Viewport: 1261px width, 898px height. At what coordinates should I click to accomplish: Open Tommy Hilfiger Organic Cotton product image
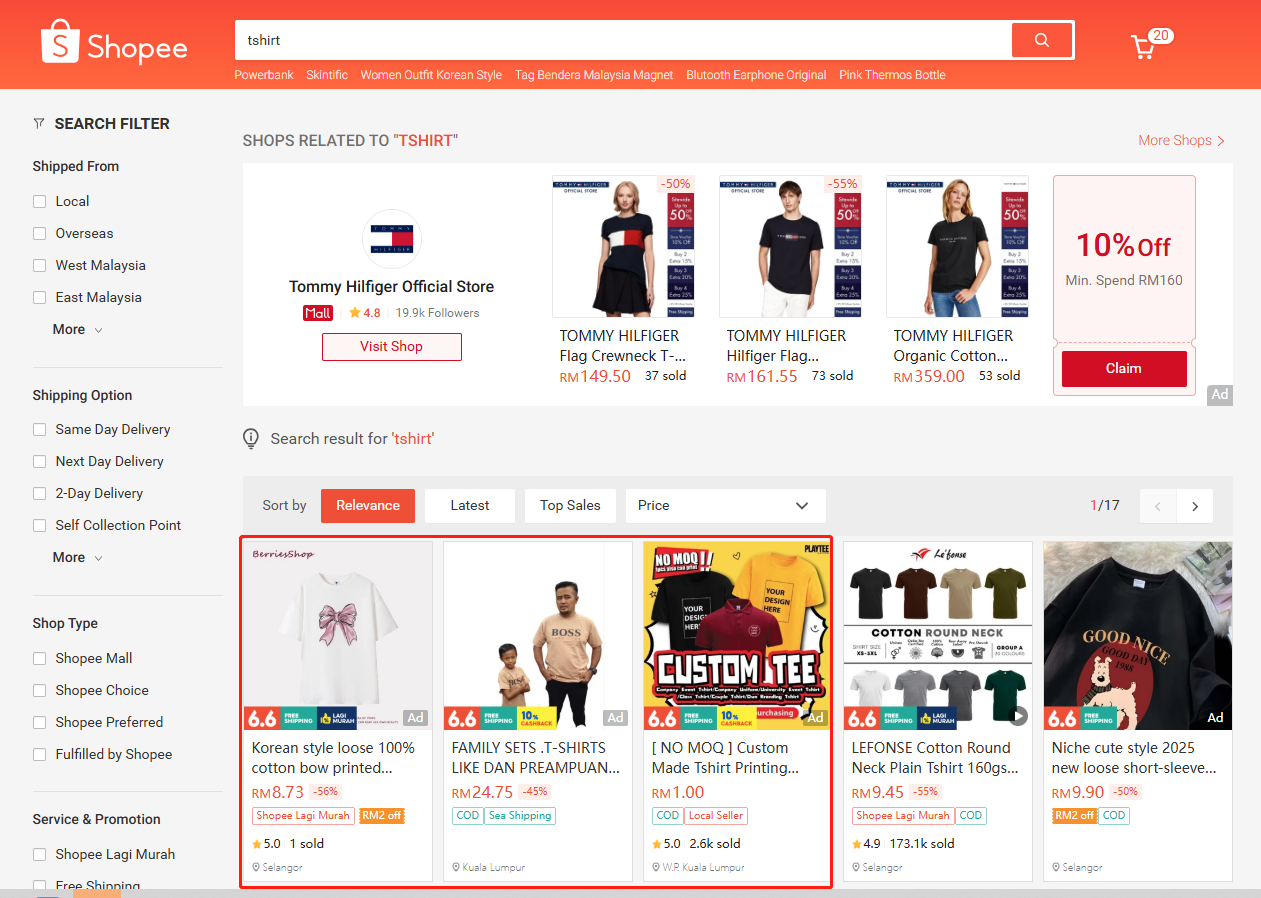tap(957, 247)
